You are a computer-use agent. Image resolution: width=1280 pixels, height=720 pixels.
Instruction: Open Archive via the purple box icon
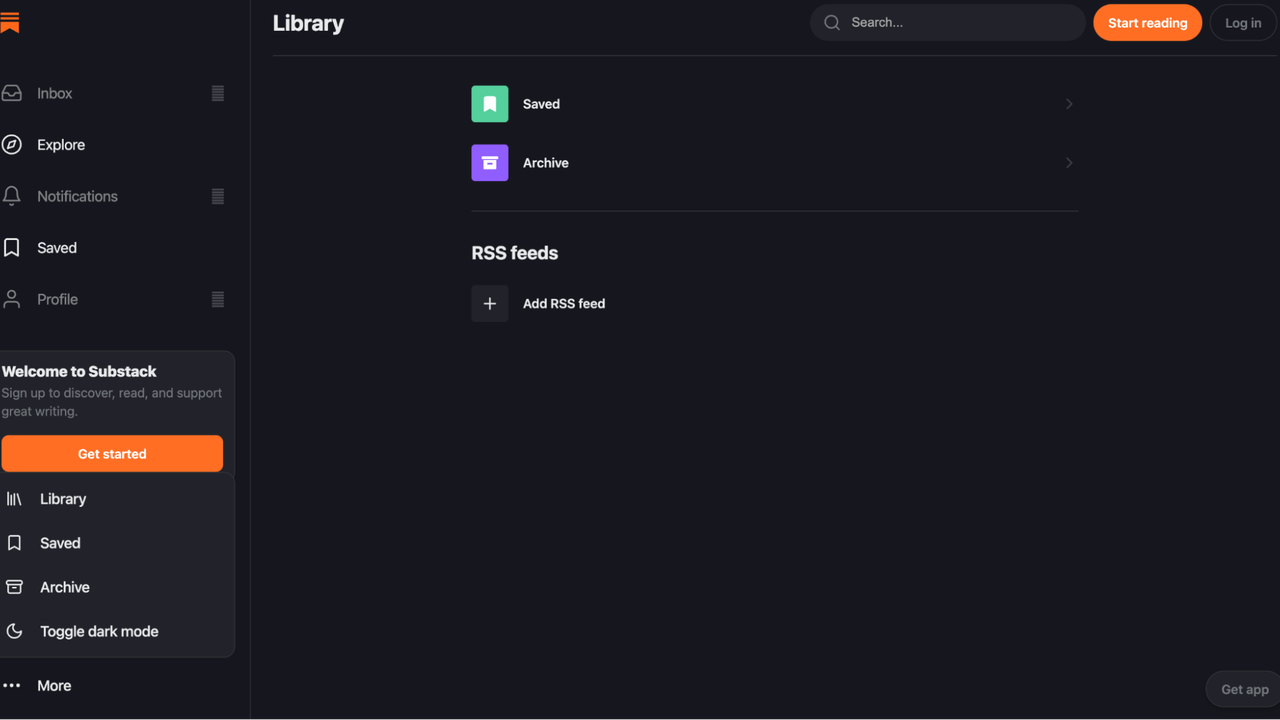(489, 162)
